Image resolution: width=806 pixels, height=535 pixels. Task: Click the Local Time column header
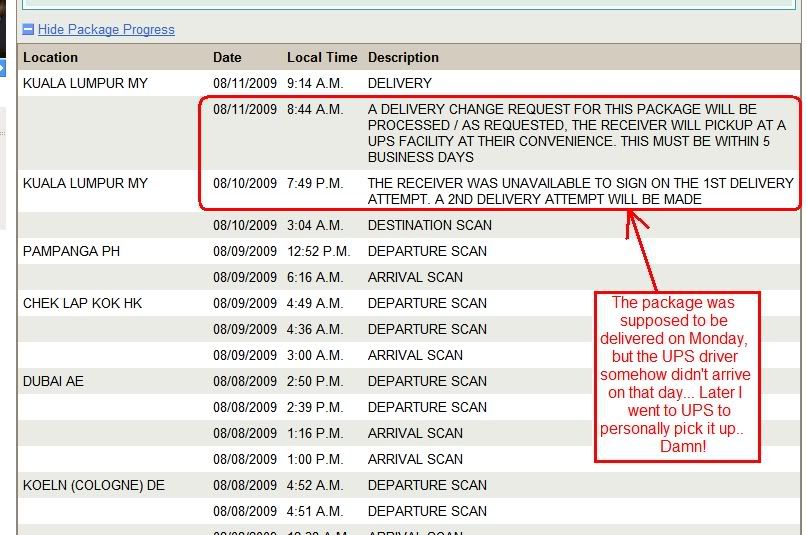(x=320, y=58)
